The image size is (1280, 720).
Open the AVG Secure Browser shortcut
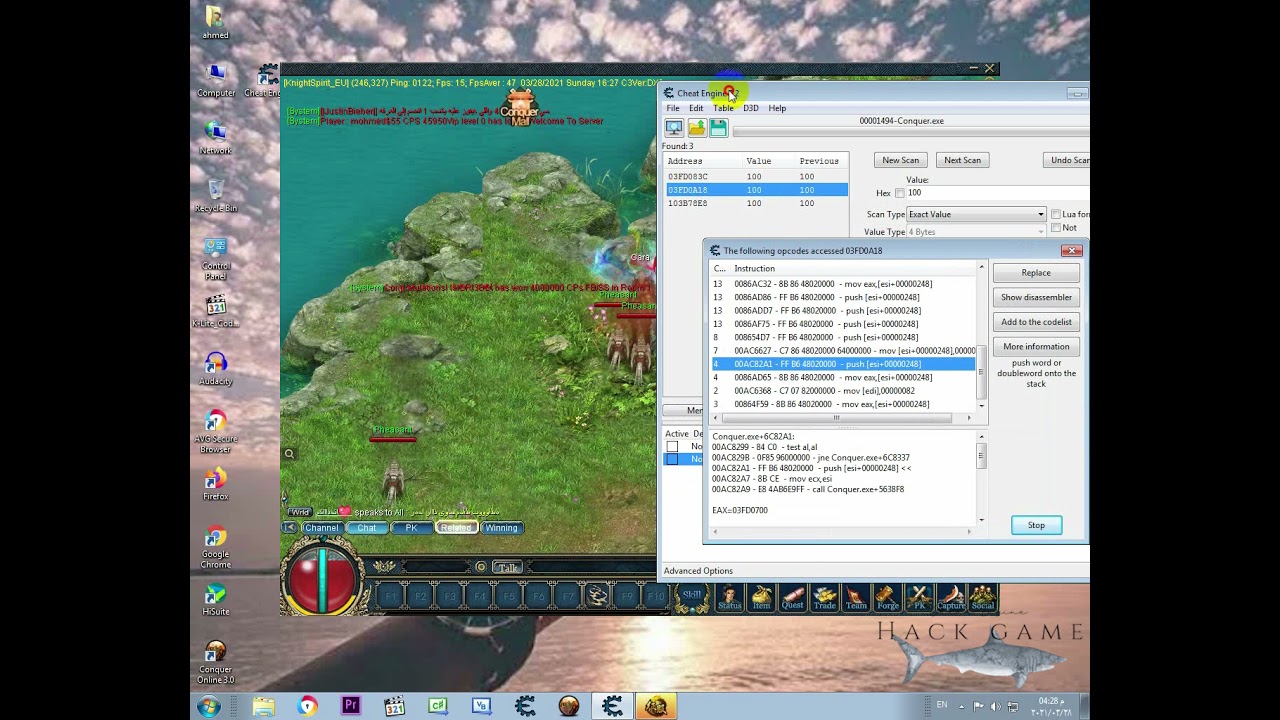coord(215,430)
